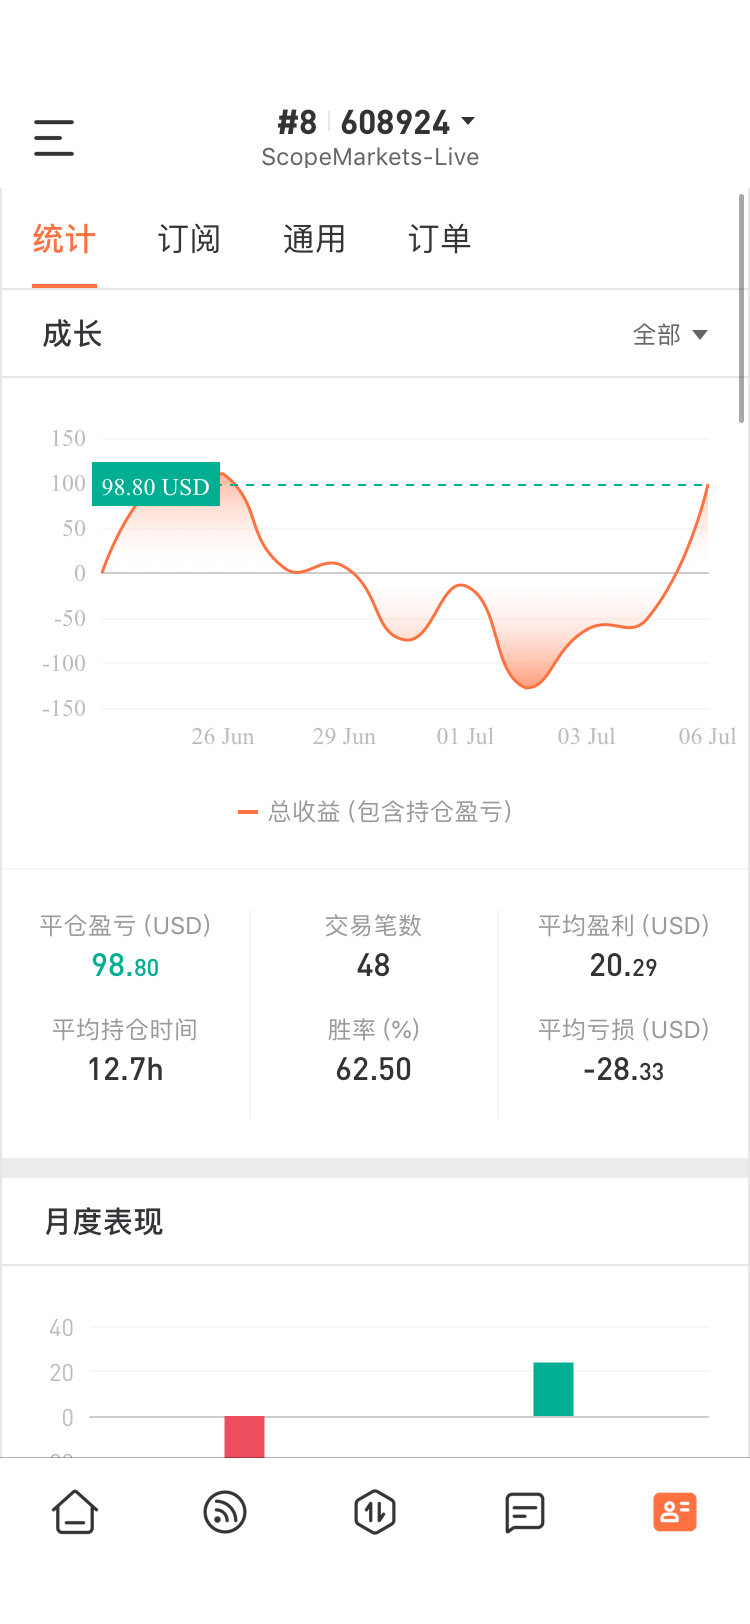Tap the home icon in bottom bar

click(x=75, y=1511)
